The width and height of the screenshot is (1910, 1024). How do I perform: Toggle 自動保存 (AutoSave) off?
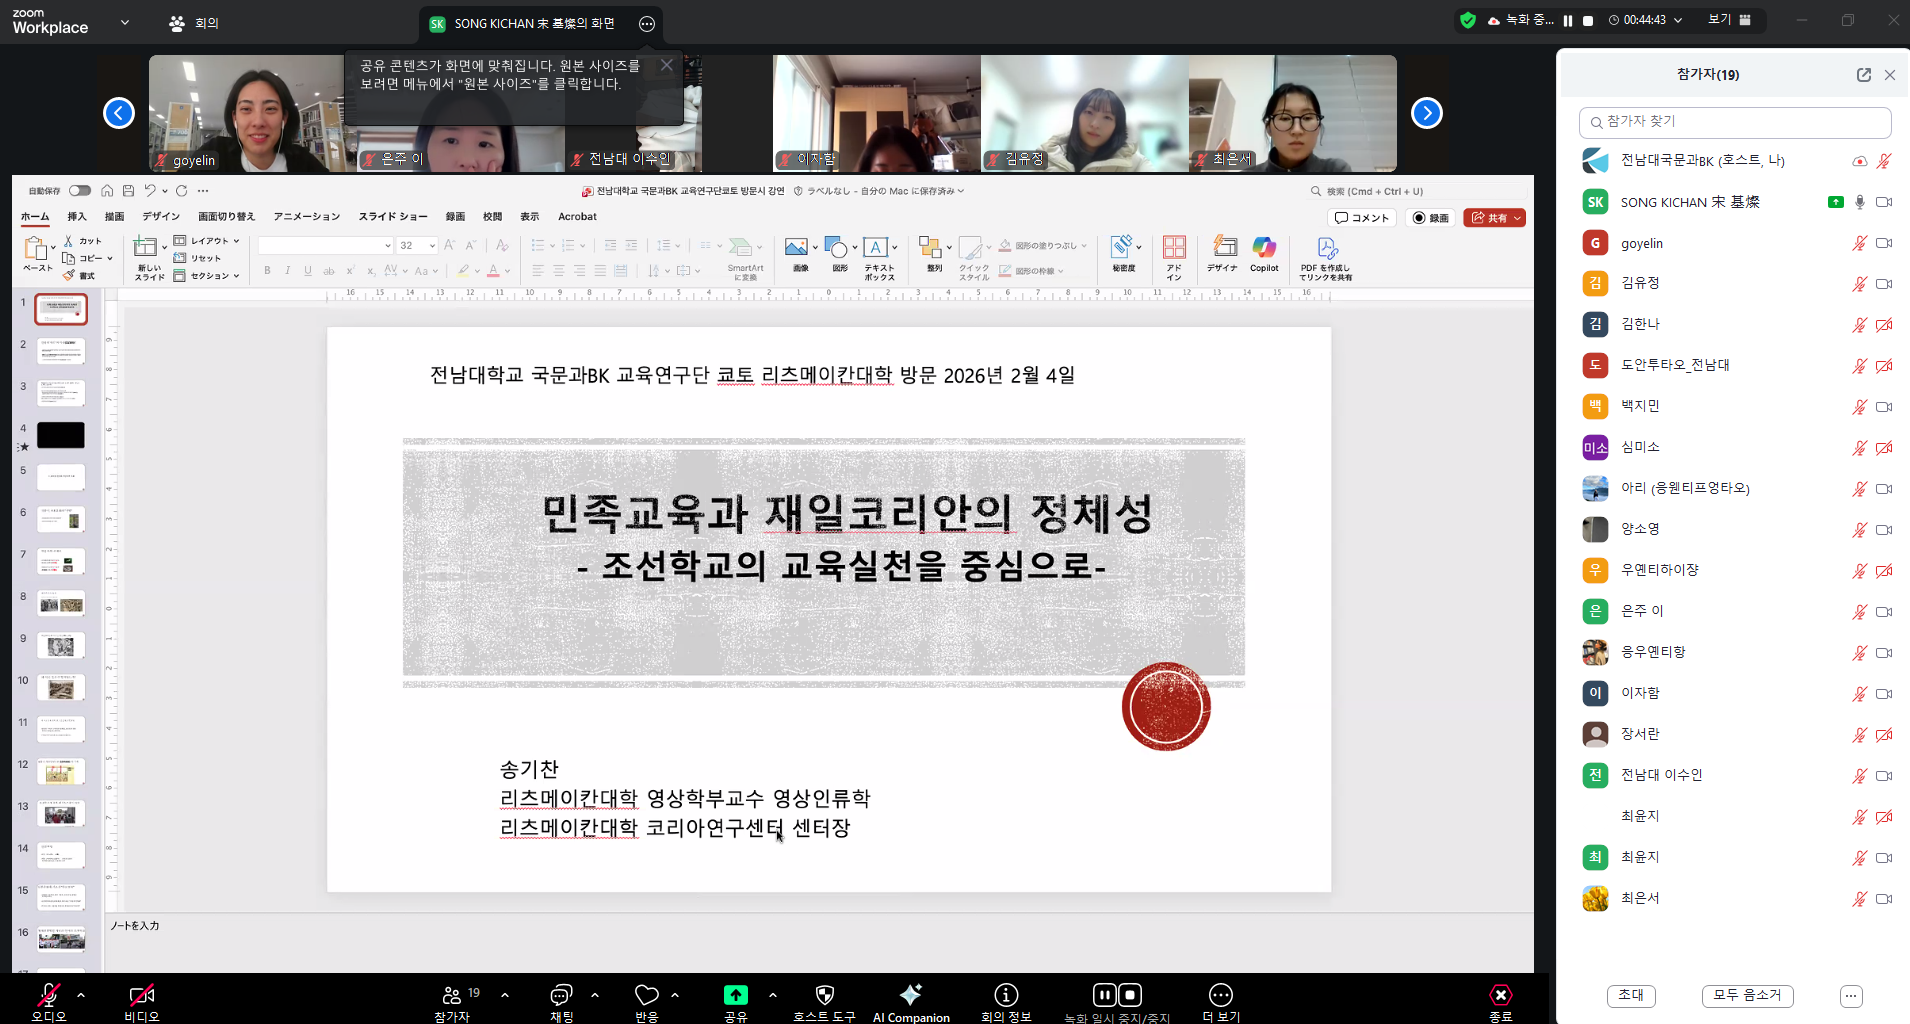(80, 190)
